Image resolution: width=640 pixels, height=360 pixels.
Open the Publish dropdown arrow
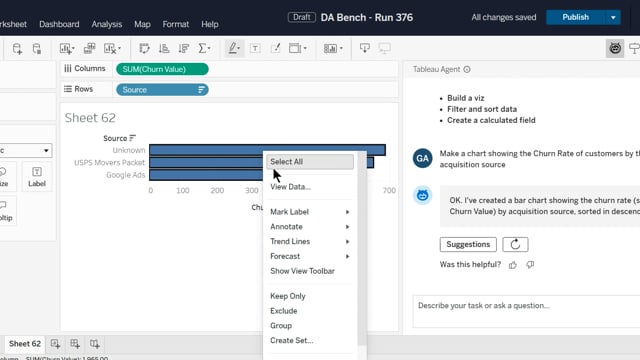click(613, 18)
